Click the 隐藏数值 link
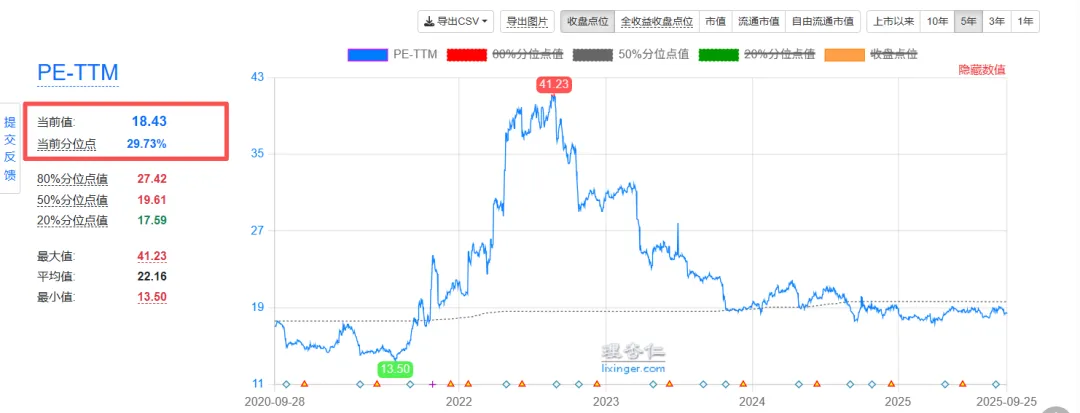1080x413 pixels. (x=981, y=70)
